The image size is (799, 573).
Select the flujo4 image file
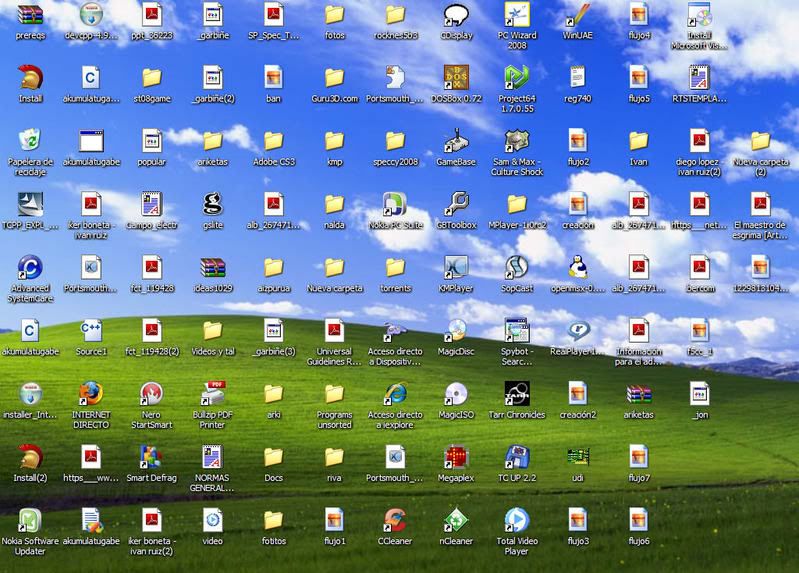coord(638,14)
